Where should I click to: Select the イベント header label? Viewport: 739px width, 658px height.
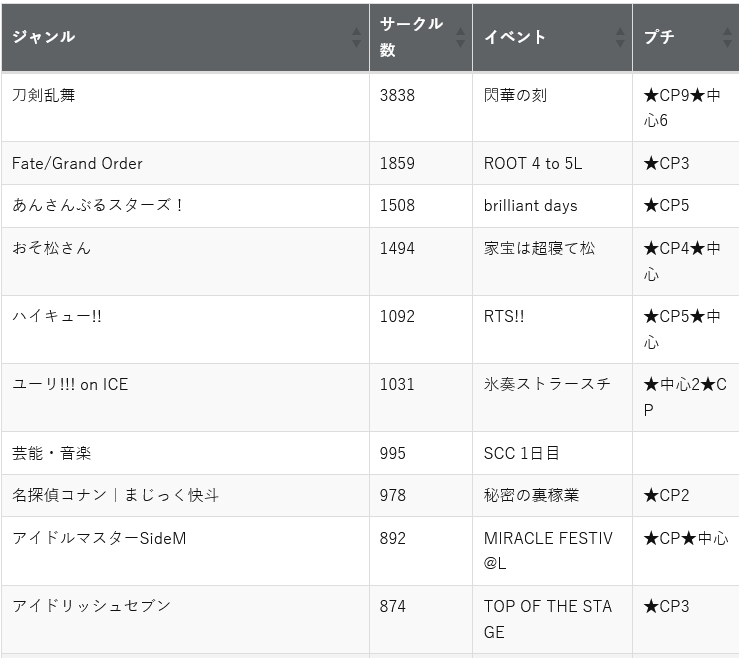coord(515,37)
